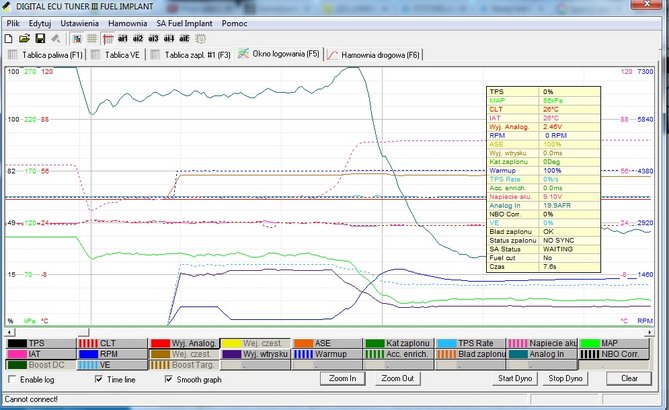Click the red table toolbar icon
The image size is (669, 410).
(108, 39)
